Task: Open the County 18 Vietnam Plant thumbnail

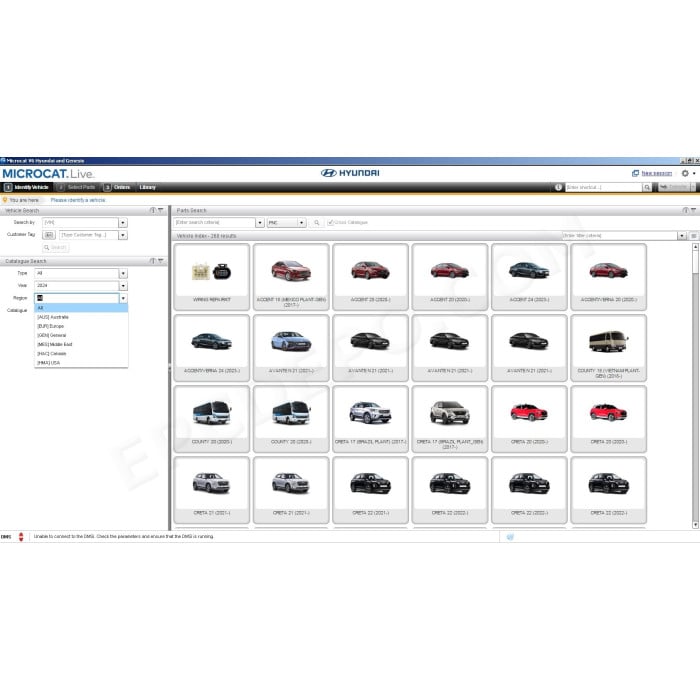Action: click(608, 348)
